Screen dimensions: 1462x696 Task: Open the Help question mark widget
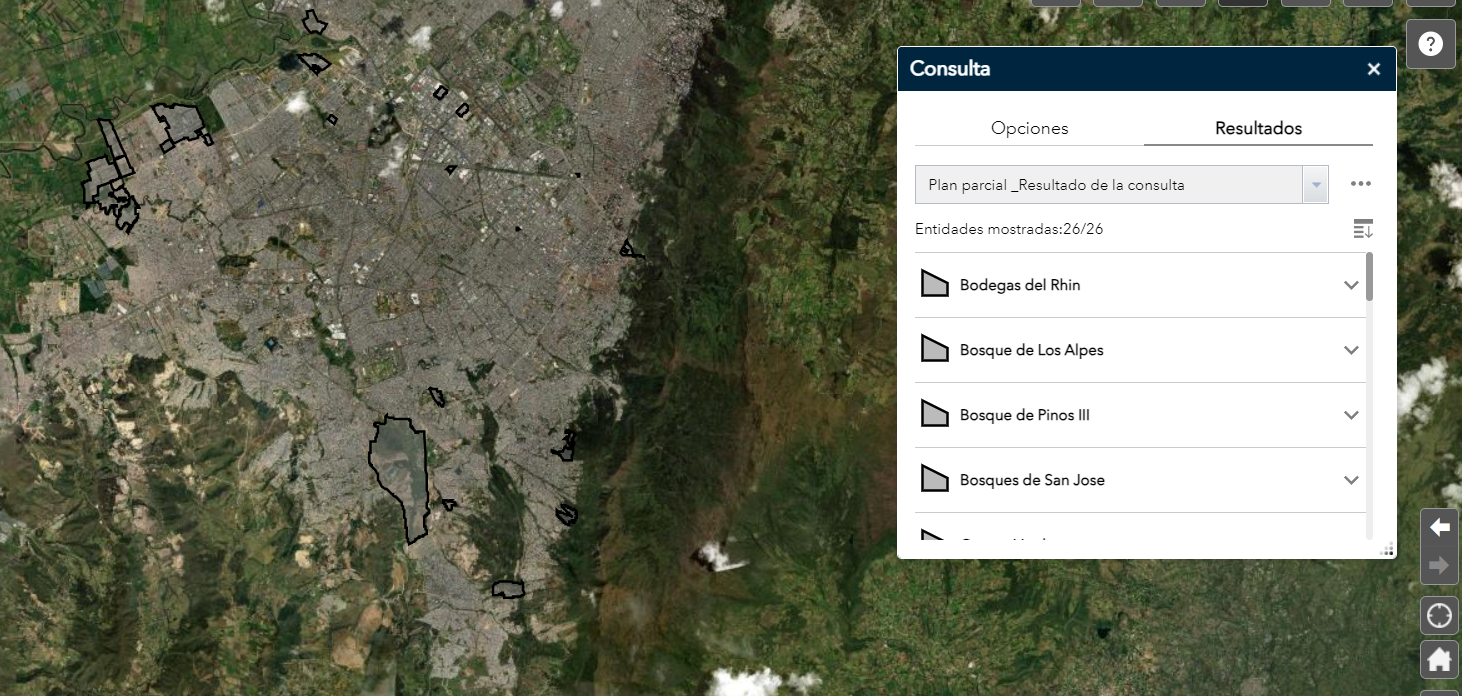(x=1430, y=44)
